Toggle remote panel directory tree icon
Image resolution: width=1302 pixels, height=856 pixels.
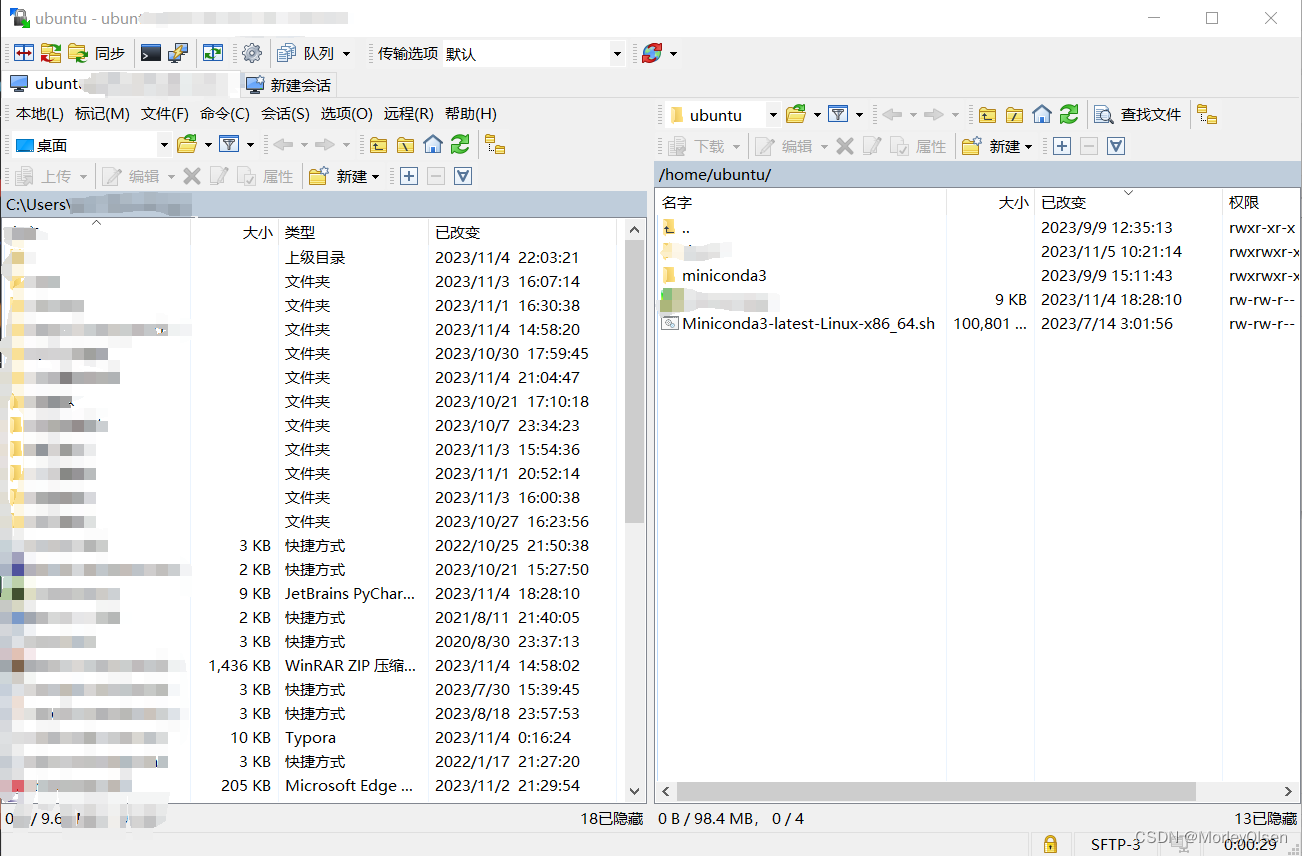[x=1207, y=115]
